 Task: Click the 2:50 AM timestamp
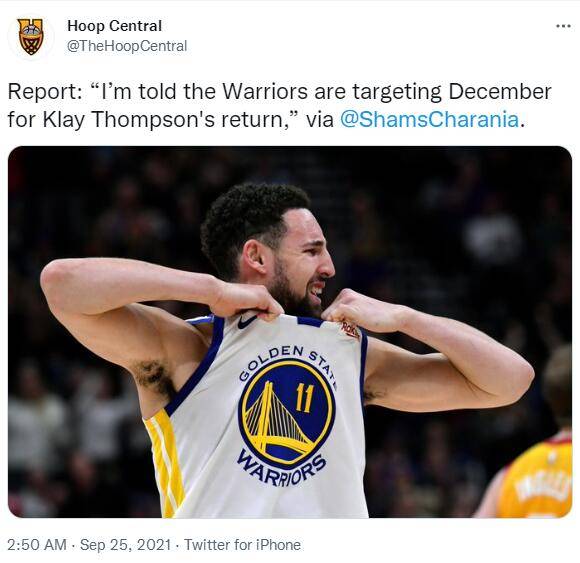(37, 545)
